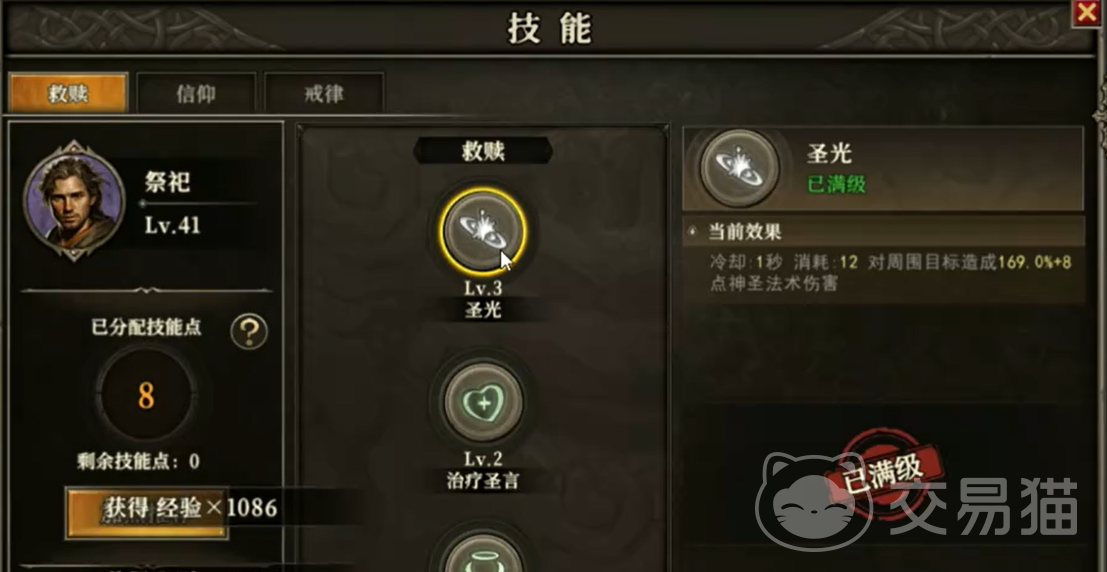Open the question mark help icon
Viewport: 1107px width, 572px height.
[x=249, y=331]
